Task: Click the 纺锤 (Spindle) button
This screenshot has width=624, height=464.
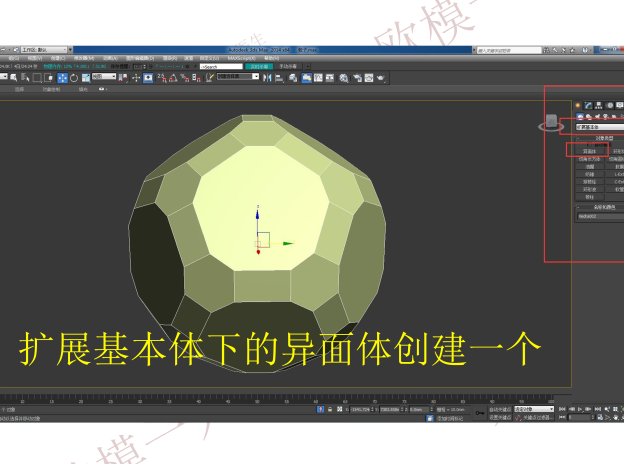Action: [589, 174]
